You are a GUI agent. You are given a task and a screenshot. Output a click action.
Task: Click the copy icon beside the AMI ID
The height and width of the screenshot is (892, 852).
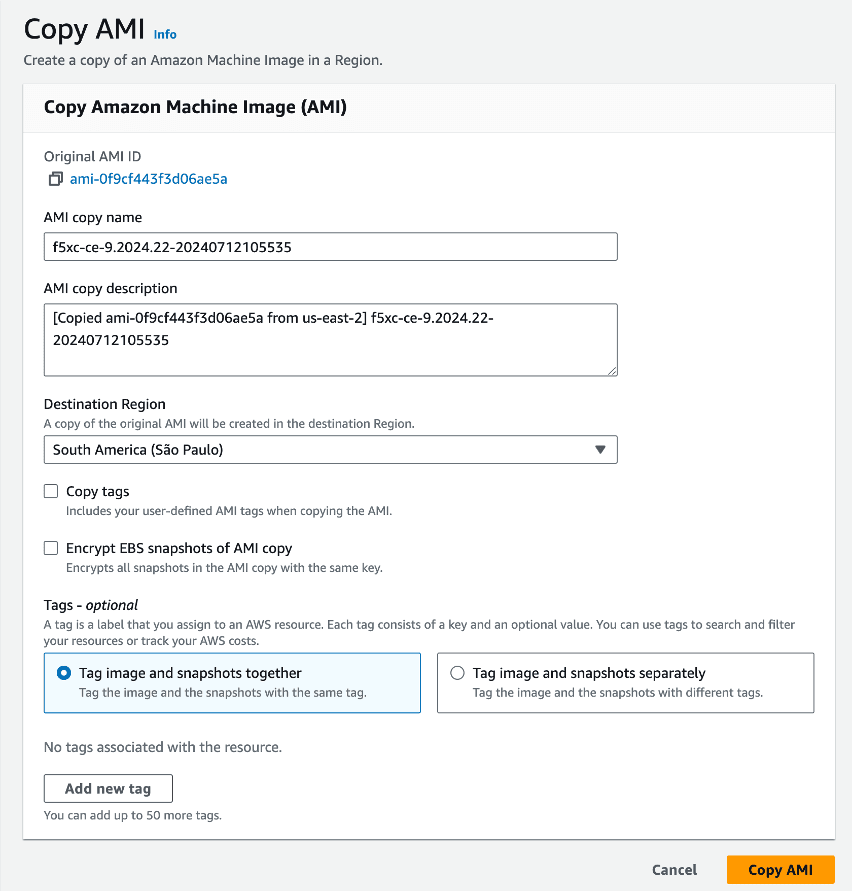[55, 179]
